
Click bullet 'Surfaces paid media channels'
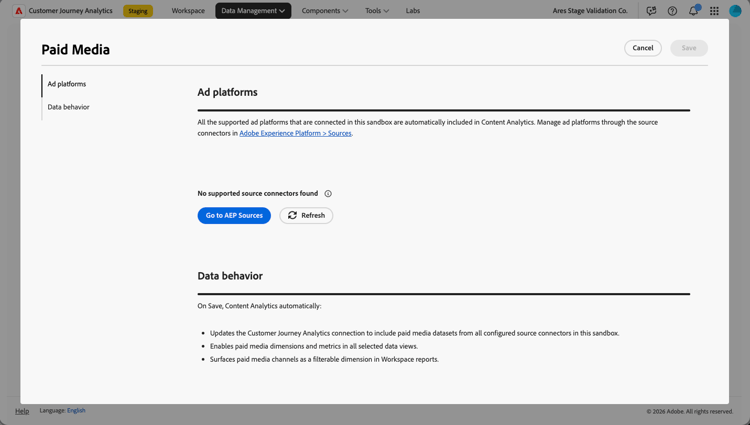click(x=324, y=360)
